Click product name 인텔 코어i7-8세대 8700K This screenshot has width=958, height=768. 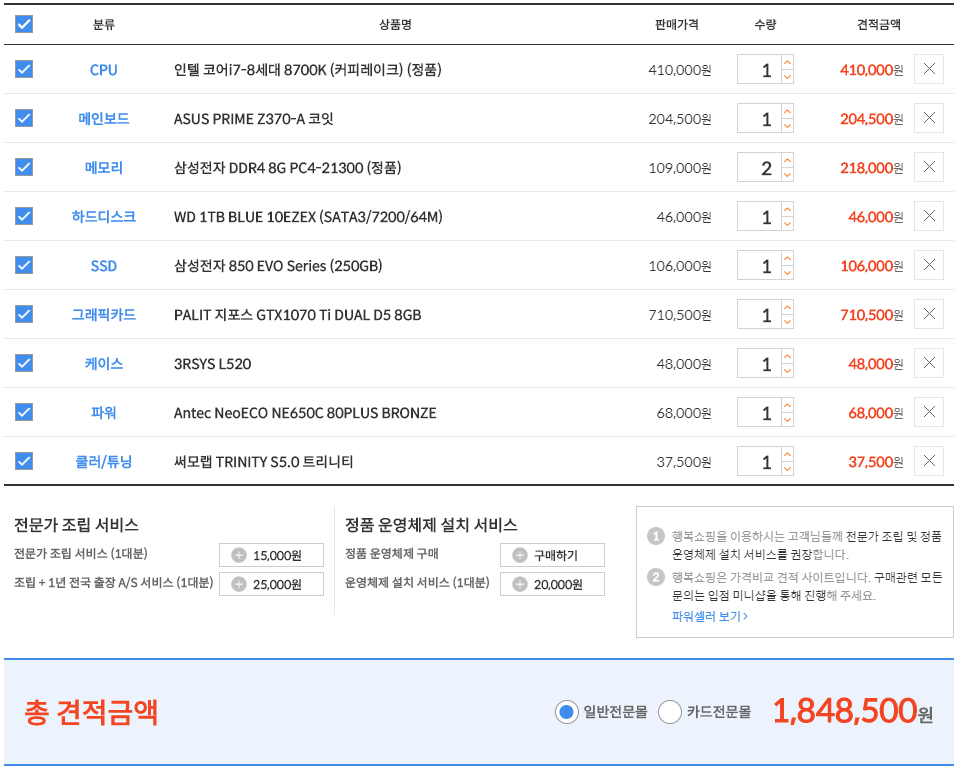pos(307,70)
